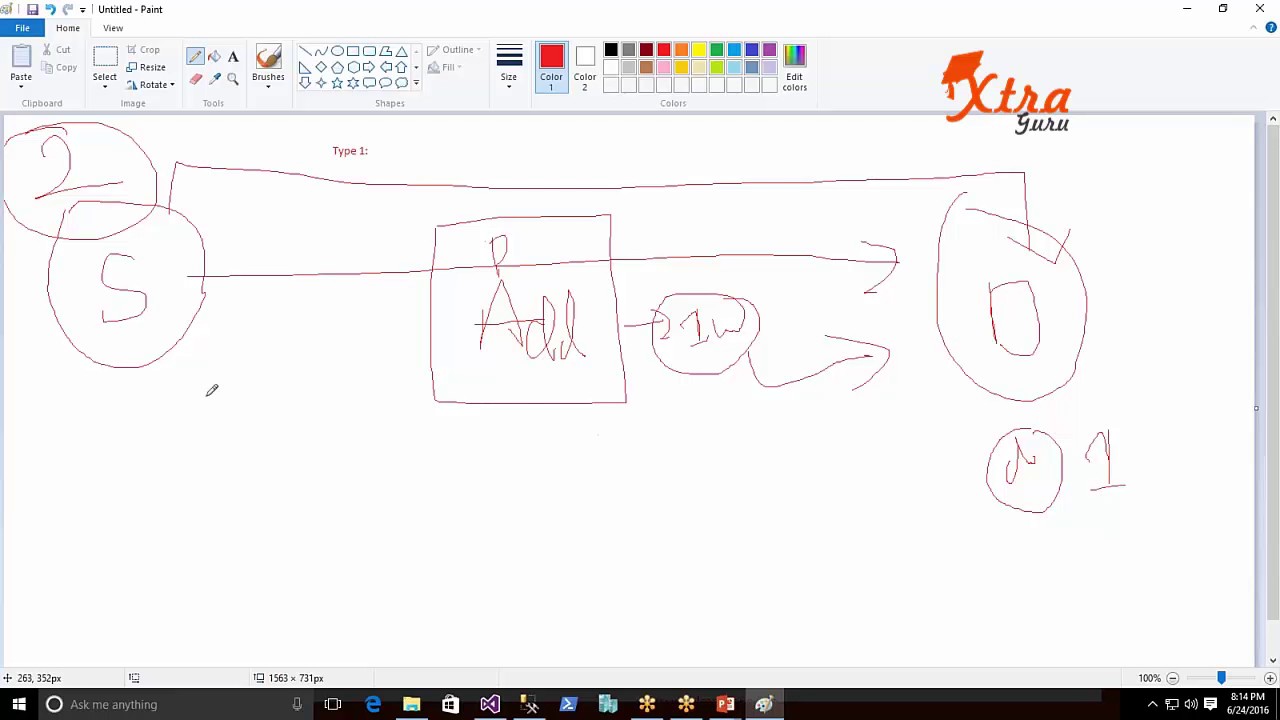The image size is (1280, 720).
Task: Choose the Curve shape
Action: tap(321, 51)
